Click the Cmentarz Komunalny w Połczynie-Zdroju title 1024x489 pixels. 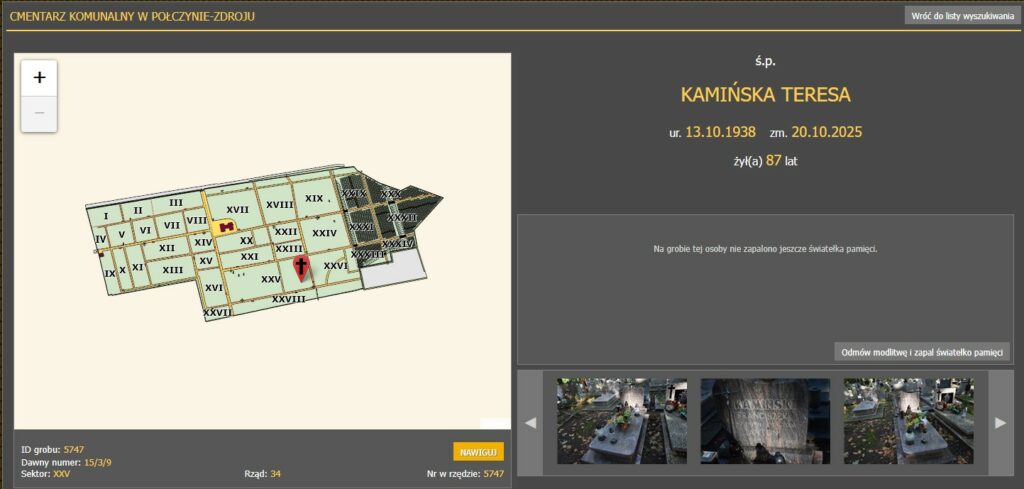pyautogui.click(x=133, y=16)
